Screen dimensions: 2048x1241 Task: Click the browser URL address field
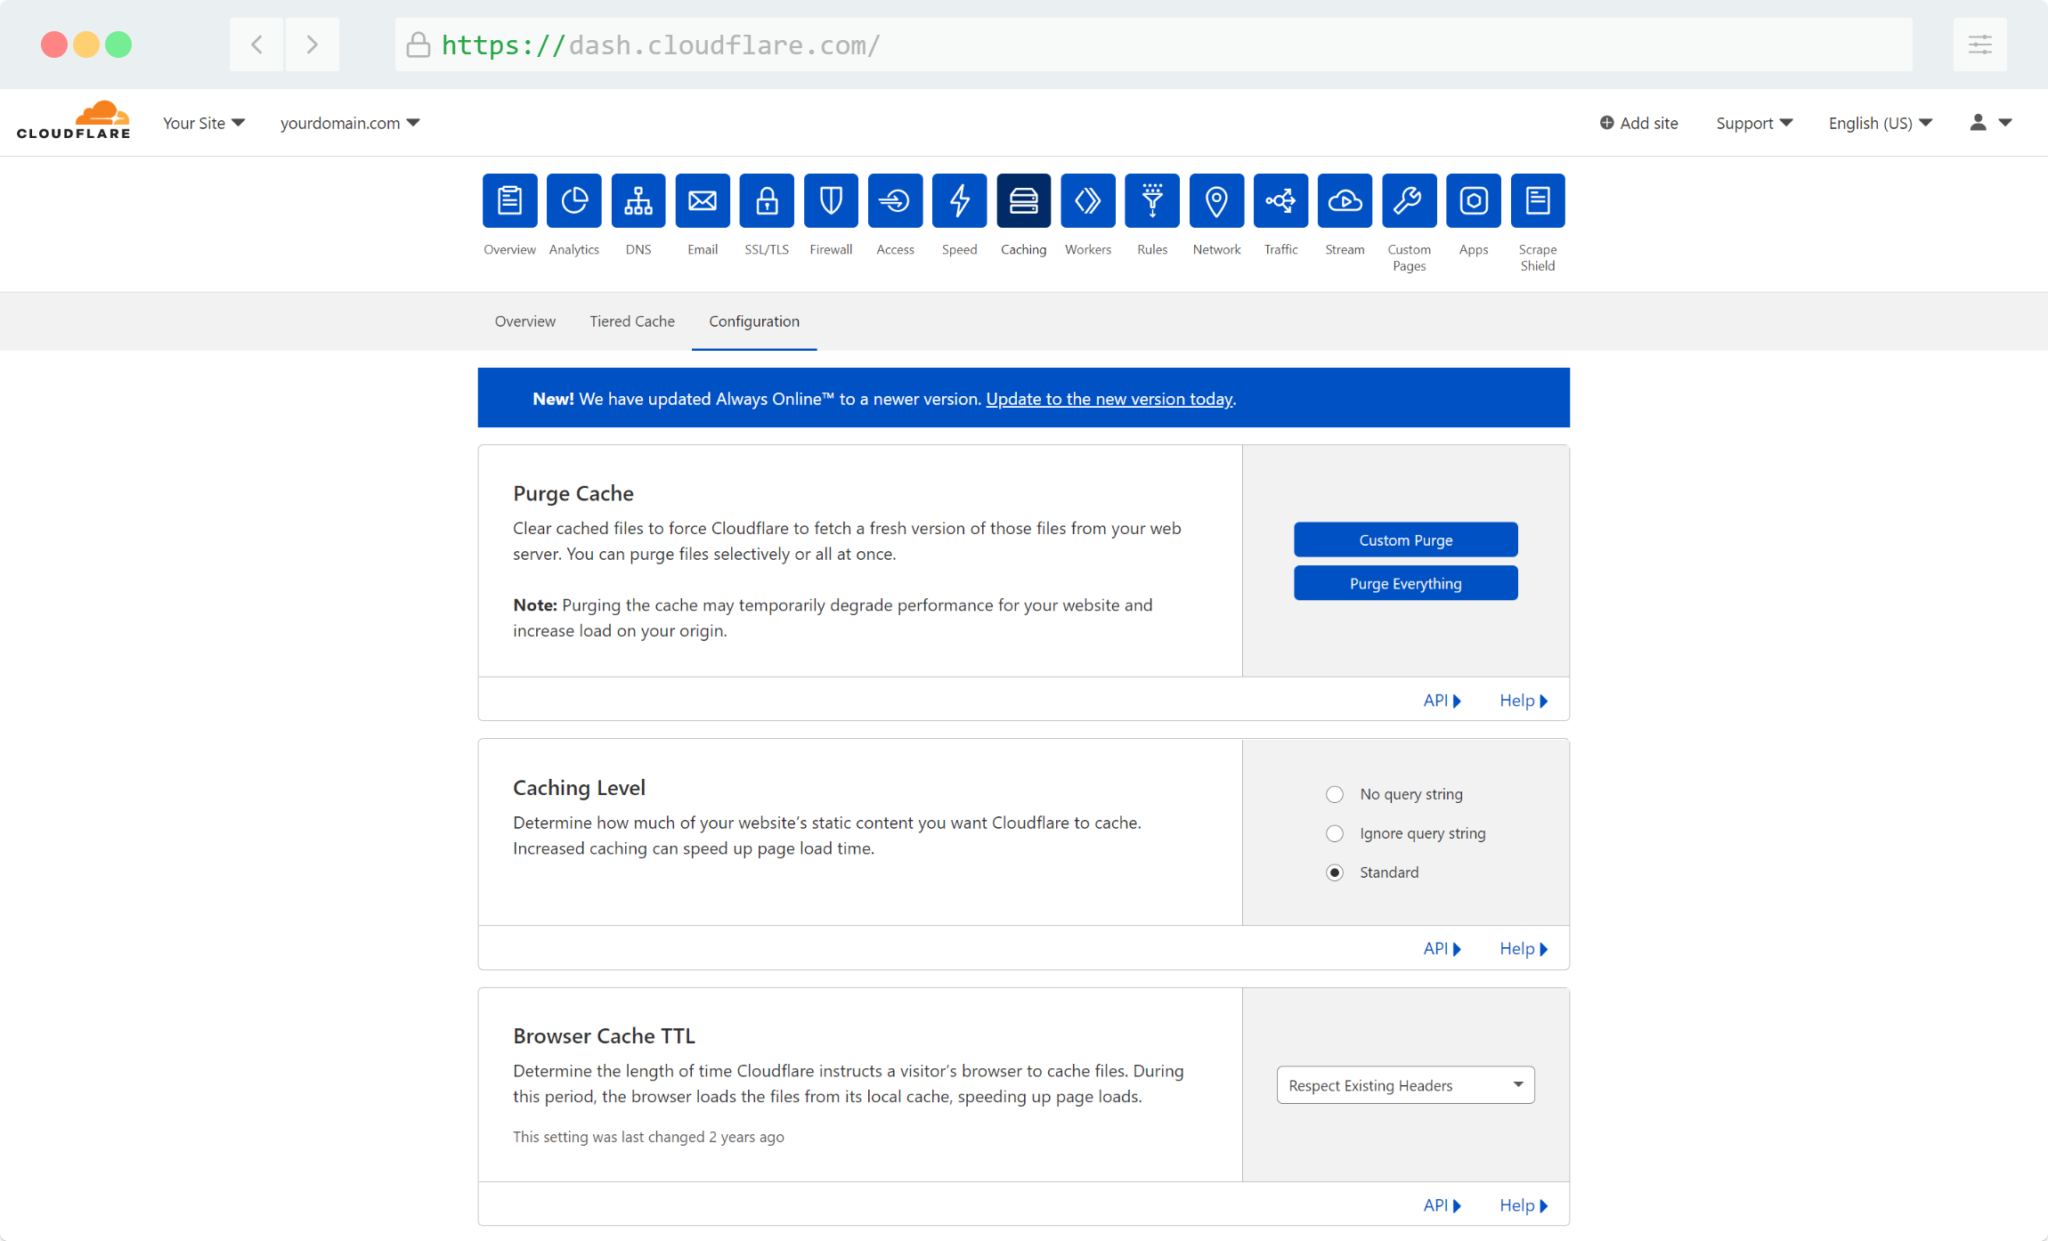(1153, 44)
